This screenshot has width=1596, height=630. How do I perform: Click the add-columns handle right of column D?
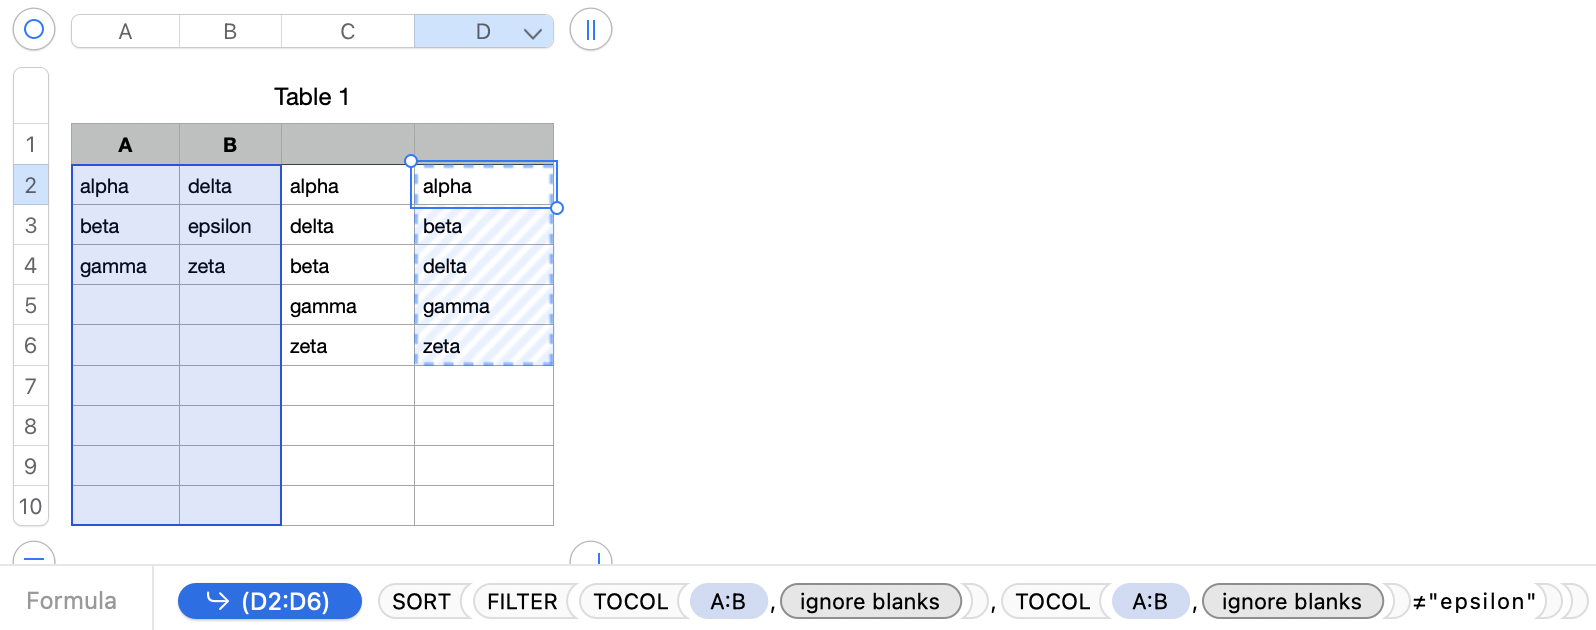click(x=590, y=30)
